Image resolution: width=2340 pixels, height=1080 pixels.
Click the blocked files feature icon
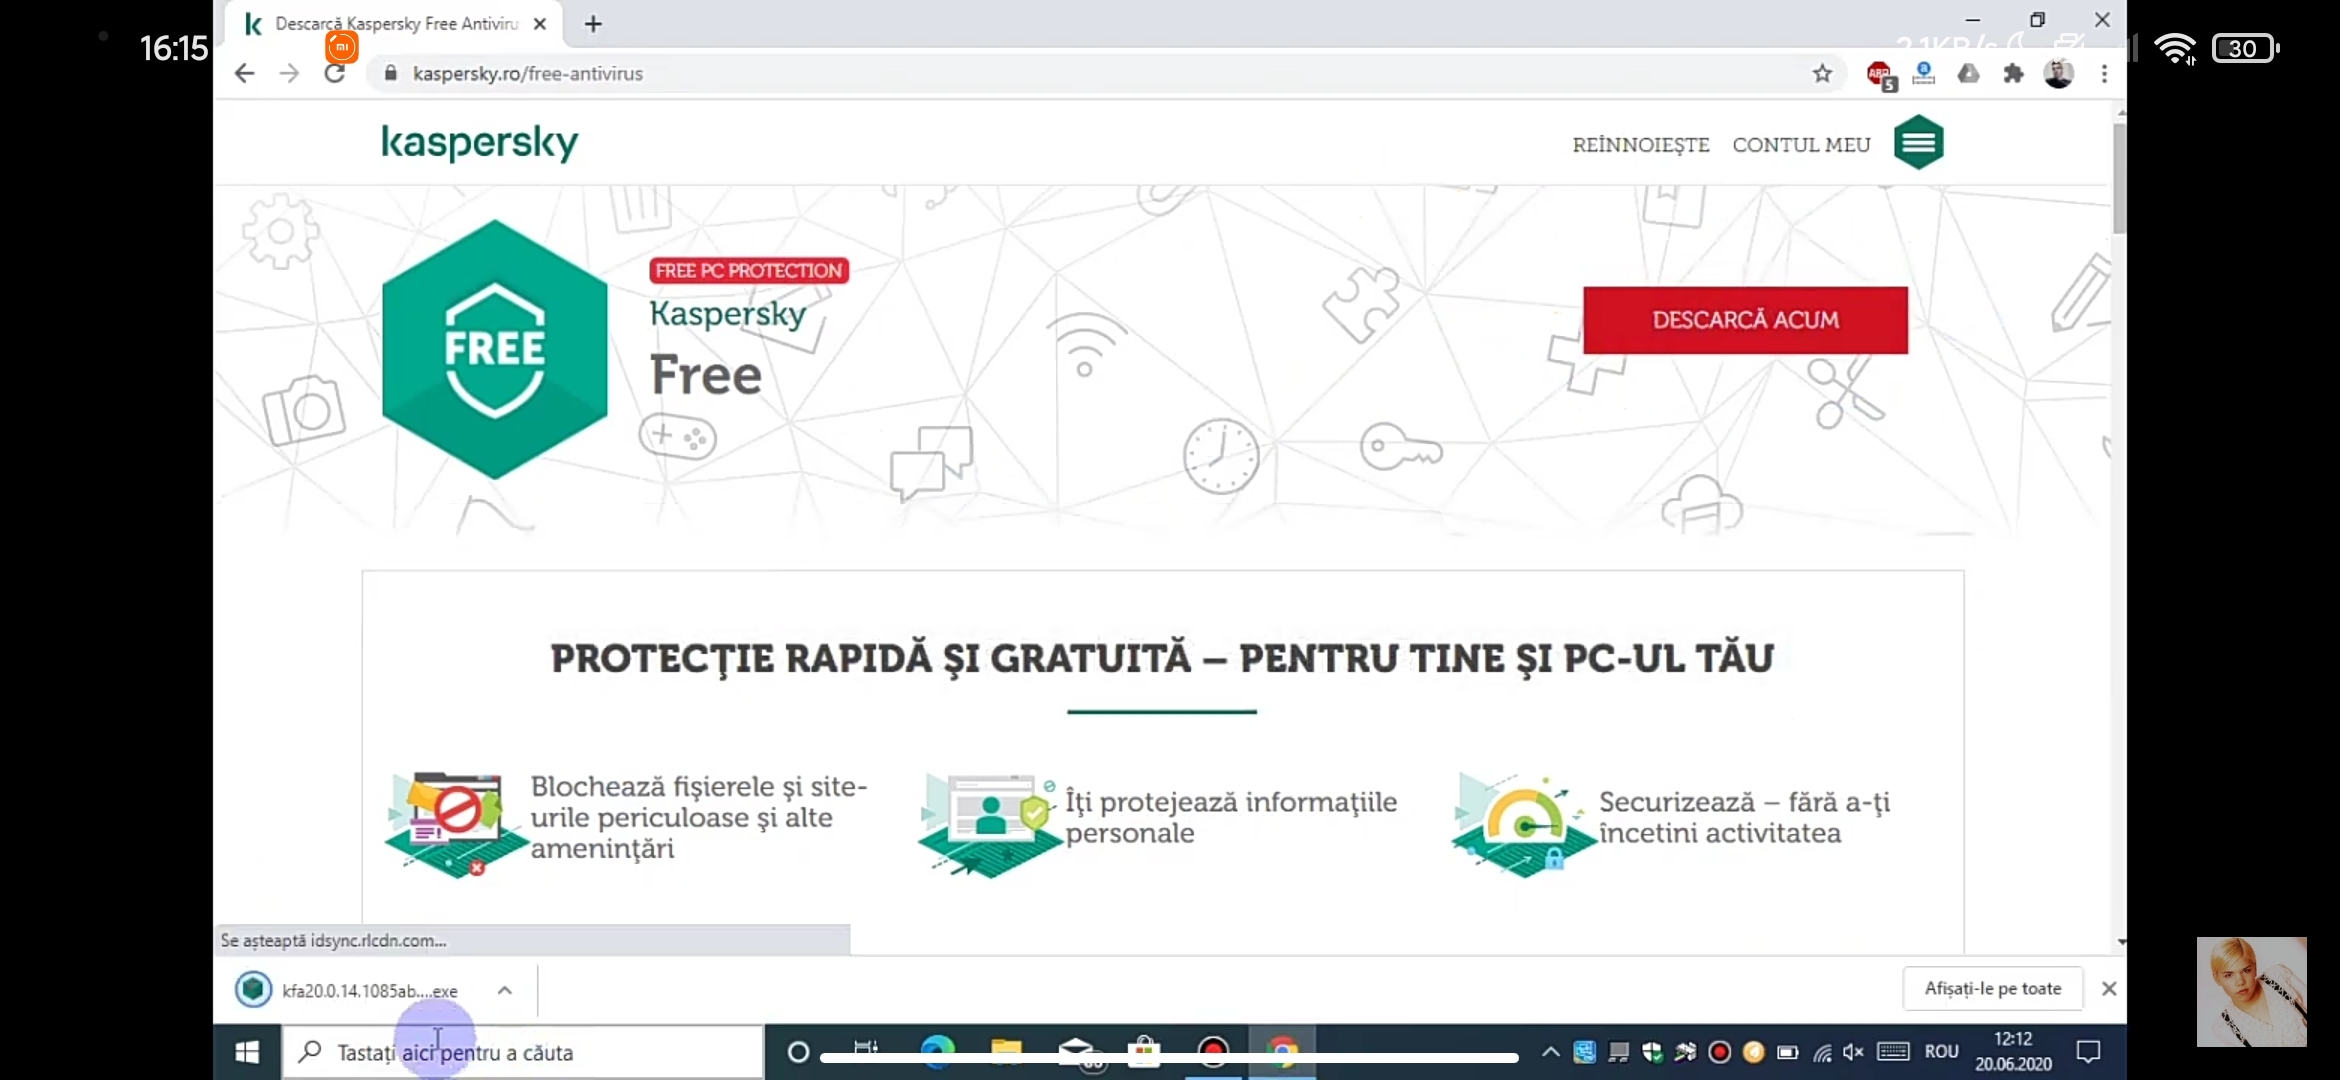click(455, 824)
